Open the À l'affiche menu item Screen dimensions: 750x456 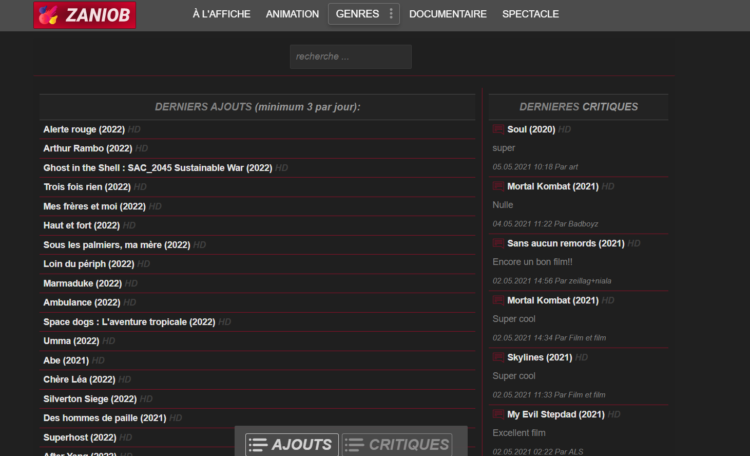coord(221,14)
